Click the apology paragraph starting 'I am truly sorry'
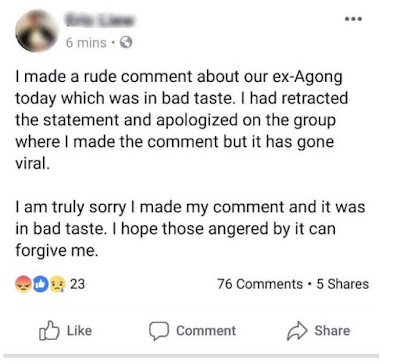This screenshot has width=400, height=364. pyautogui.click(x=190, y=229)
